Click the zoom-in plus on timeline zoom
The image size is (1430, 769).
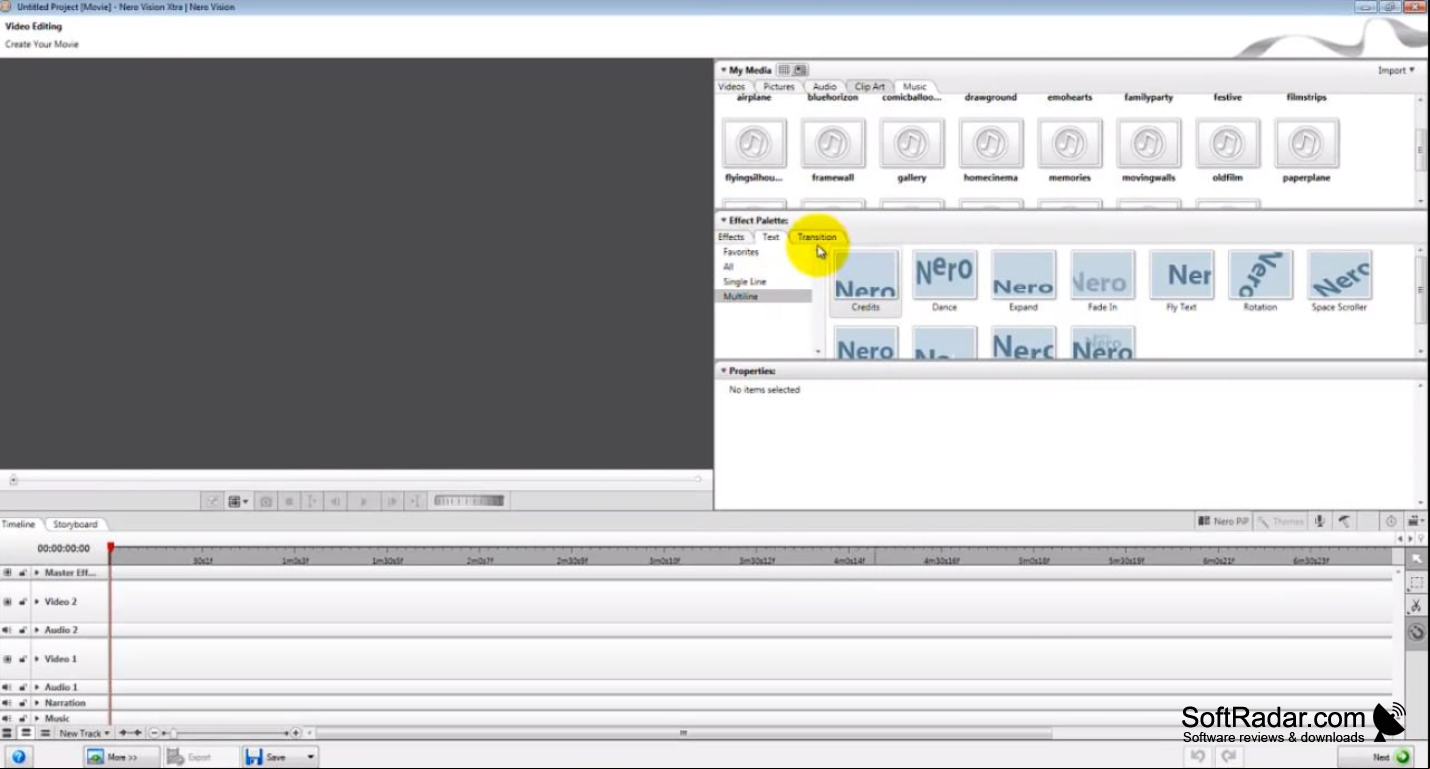coord(296,733)
